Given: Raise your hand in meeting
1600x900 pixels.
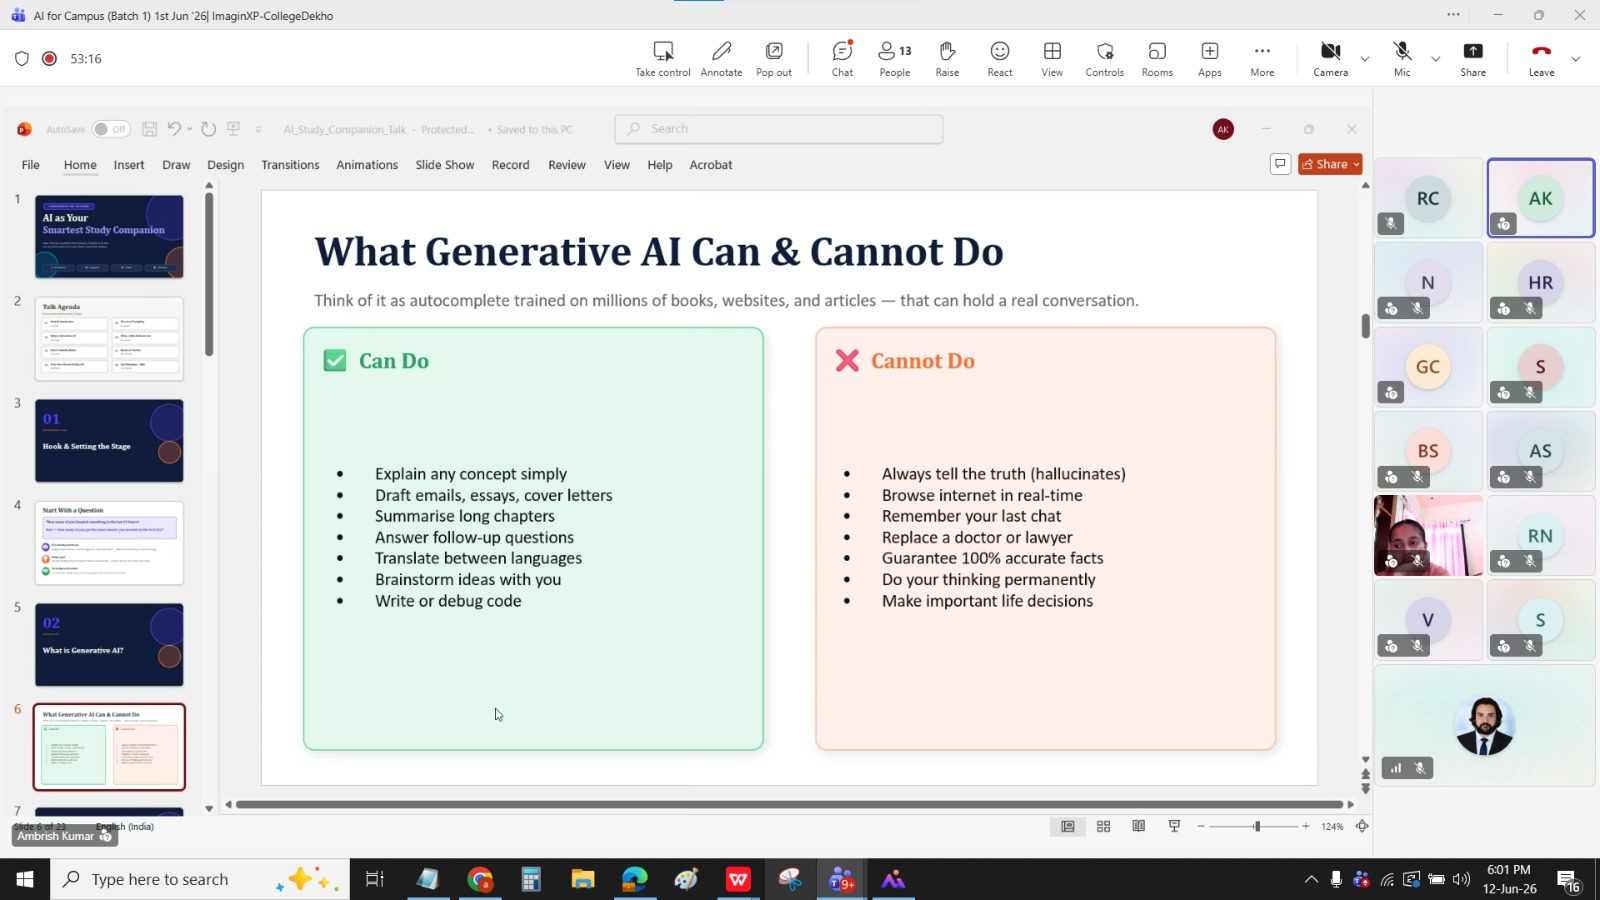Looking at the screenshot, I should pyautogui.click(x=947, y=59).
